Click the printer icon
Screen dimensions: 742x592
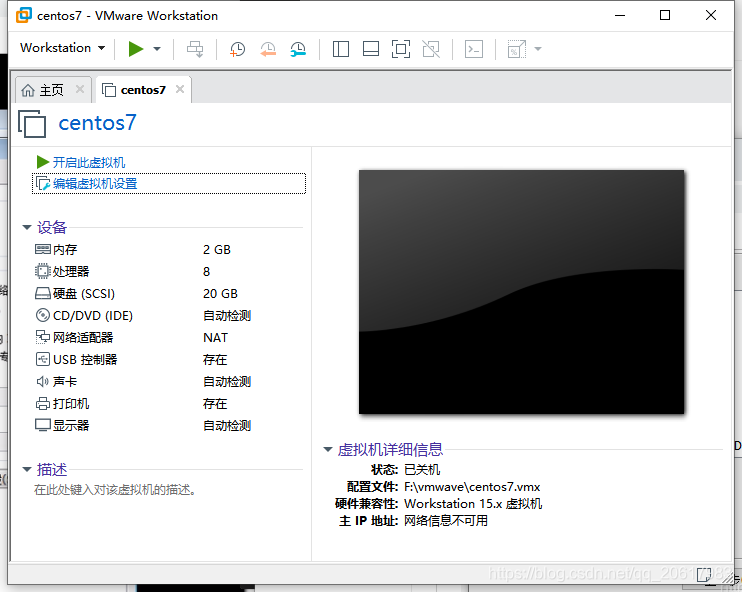pos(43,404)
